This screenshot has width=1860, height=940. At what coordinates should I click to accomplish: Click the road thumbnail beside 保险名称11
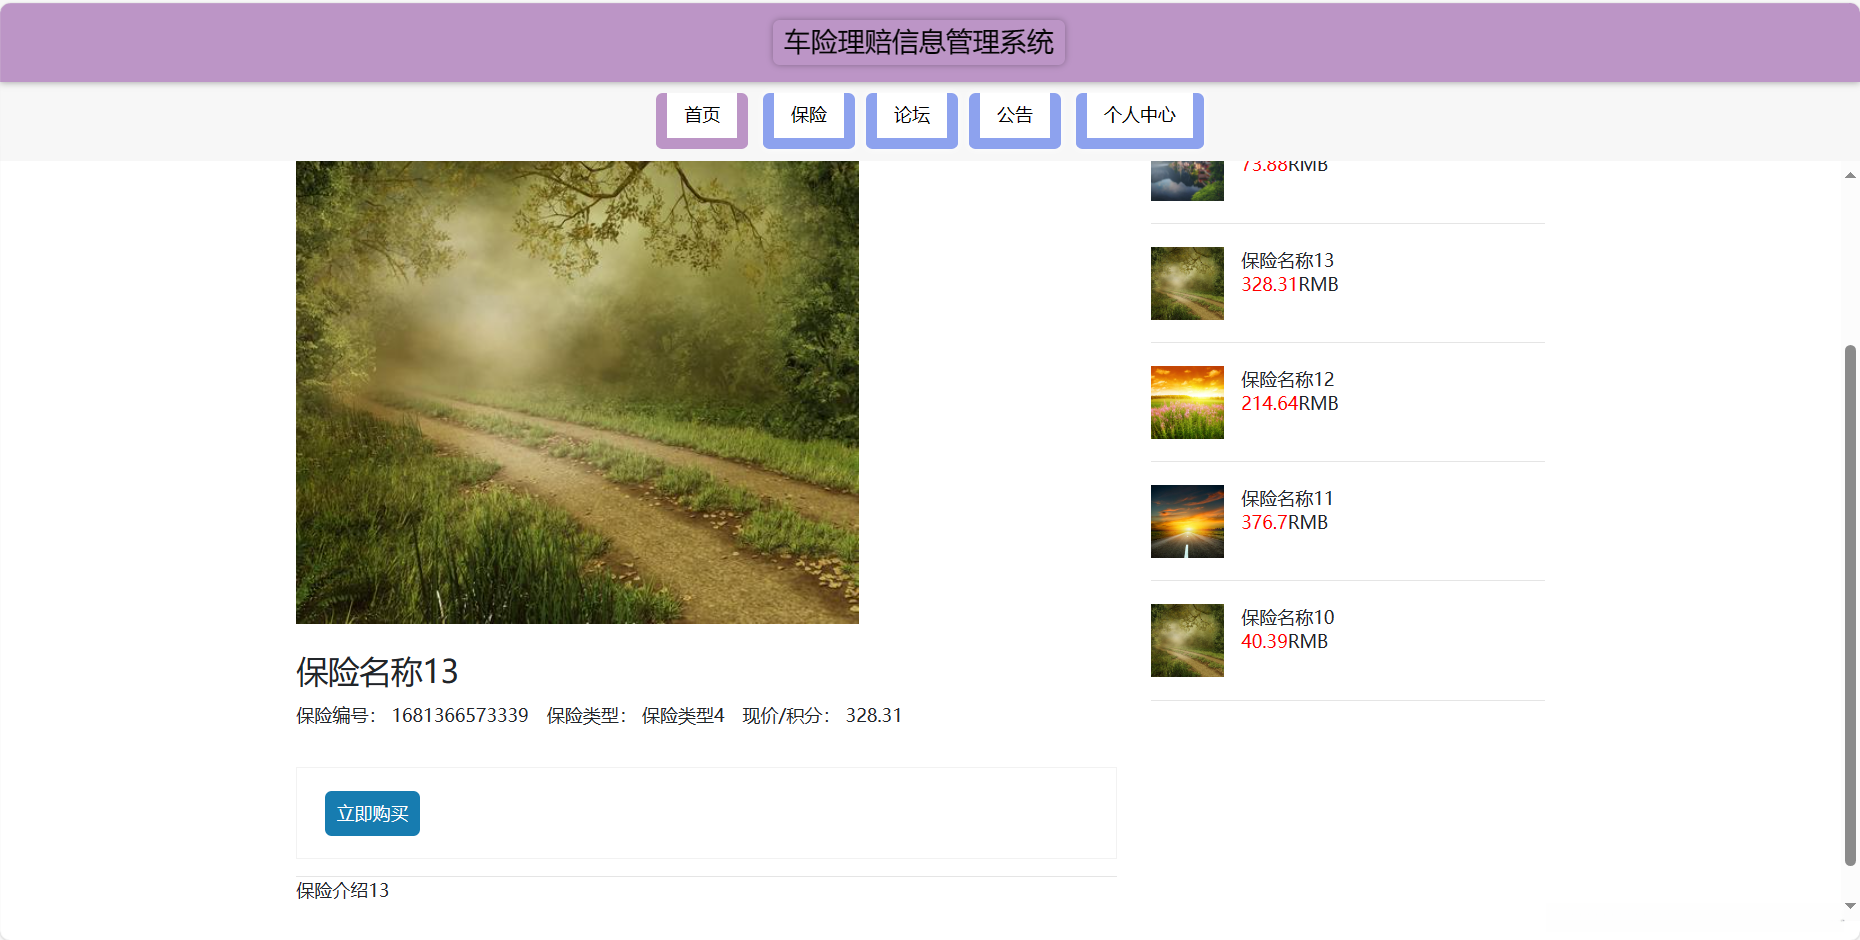coord(1187,521)
